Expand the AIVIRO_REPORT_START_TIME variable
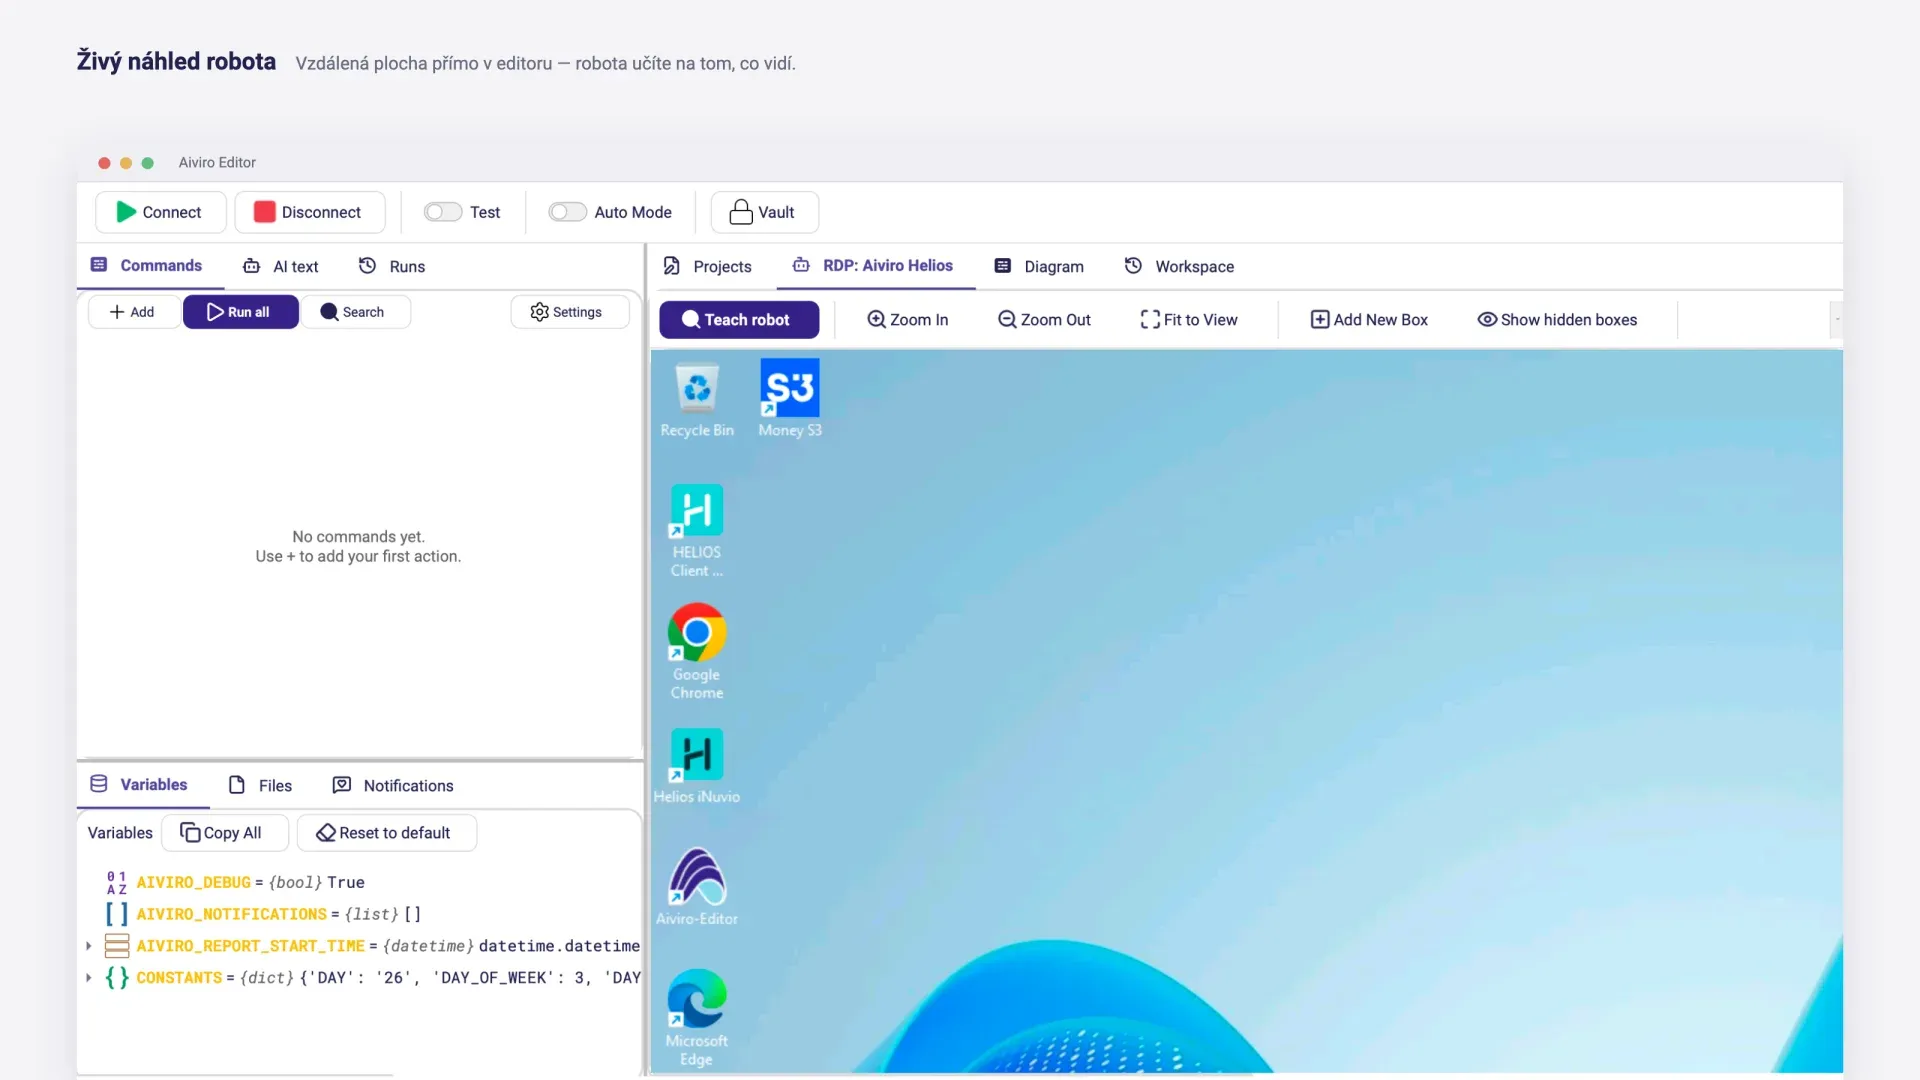 pos(89,946)
